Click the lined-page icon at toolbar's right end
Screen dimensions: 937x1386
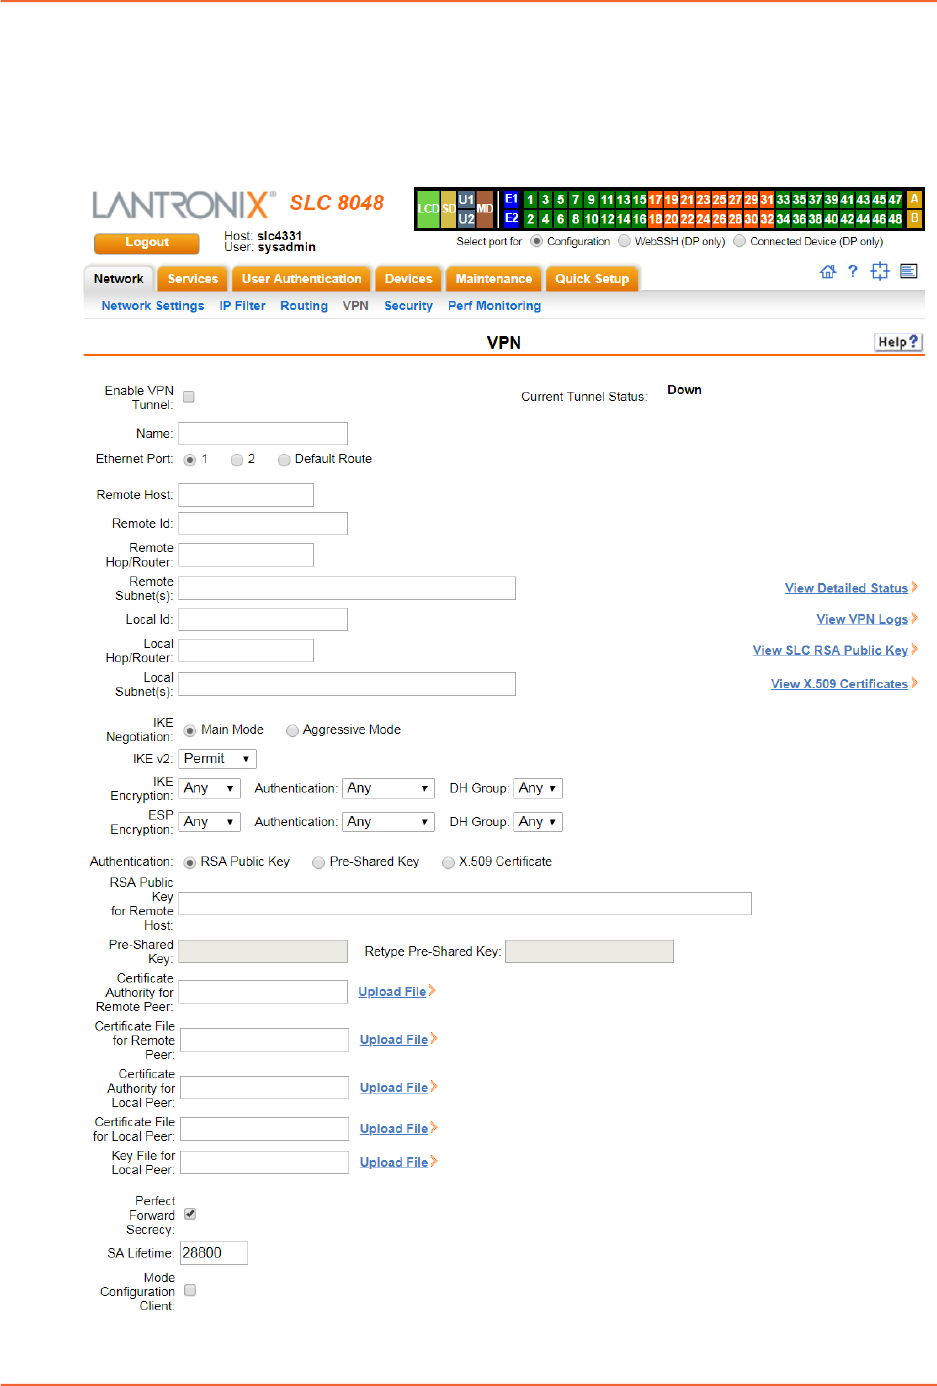click(908, 272)
